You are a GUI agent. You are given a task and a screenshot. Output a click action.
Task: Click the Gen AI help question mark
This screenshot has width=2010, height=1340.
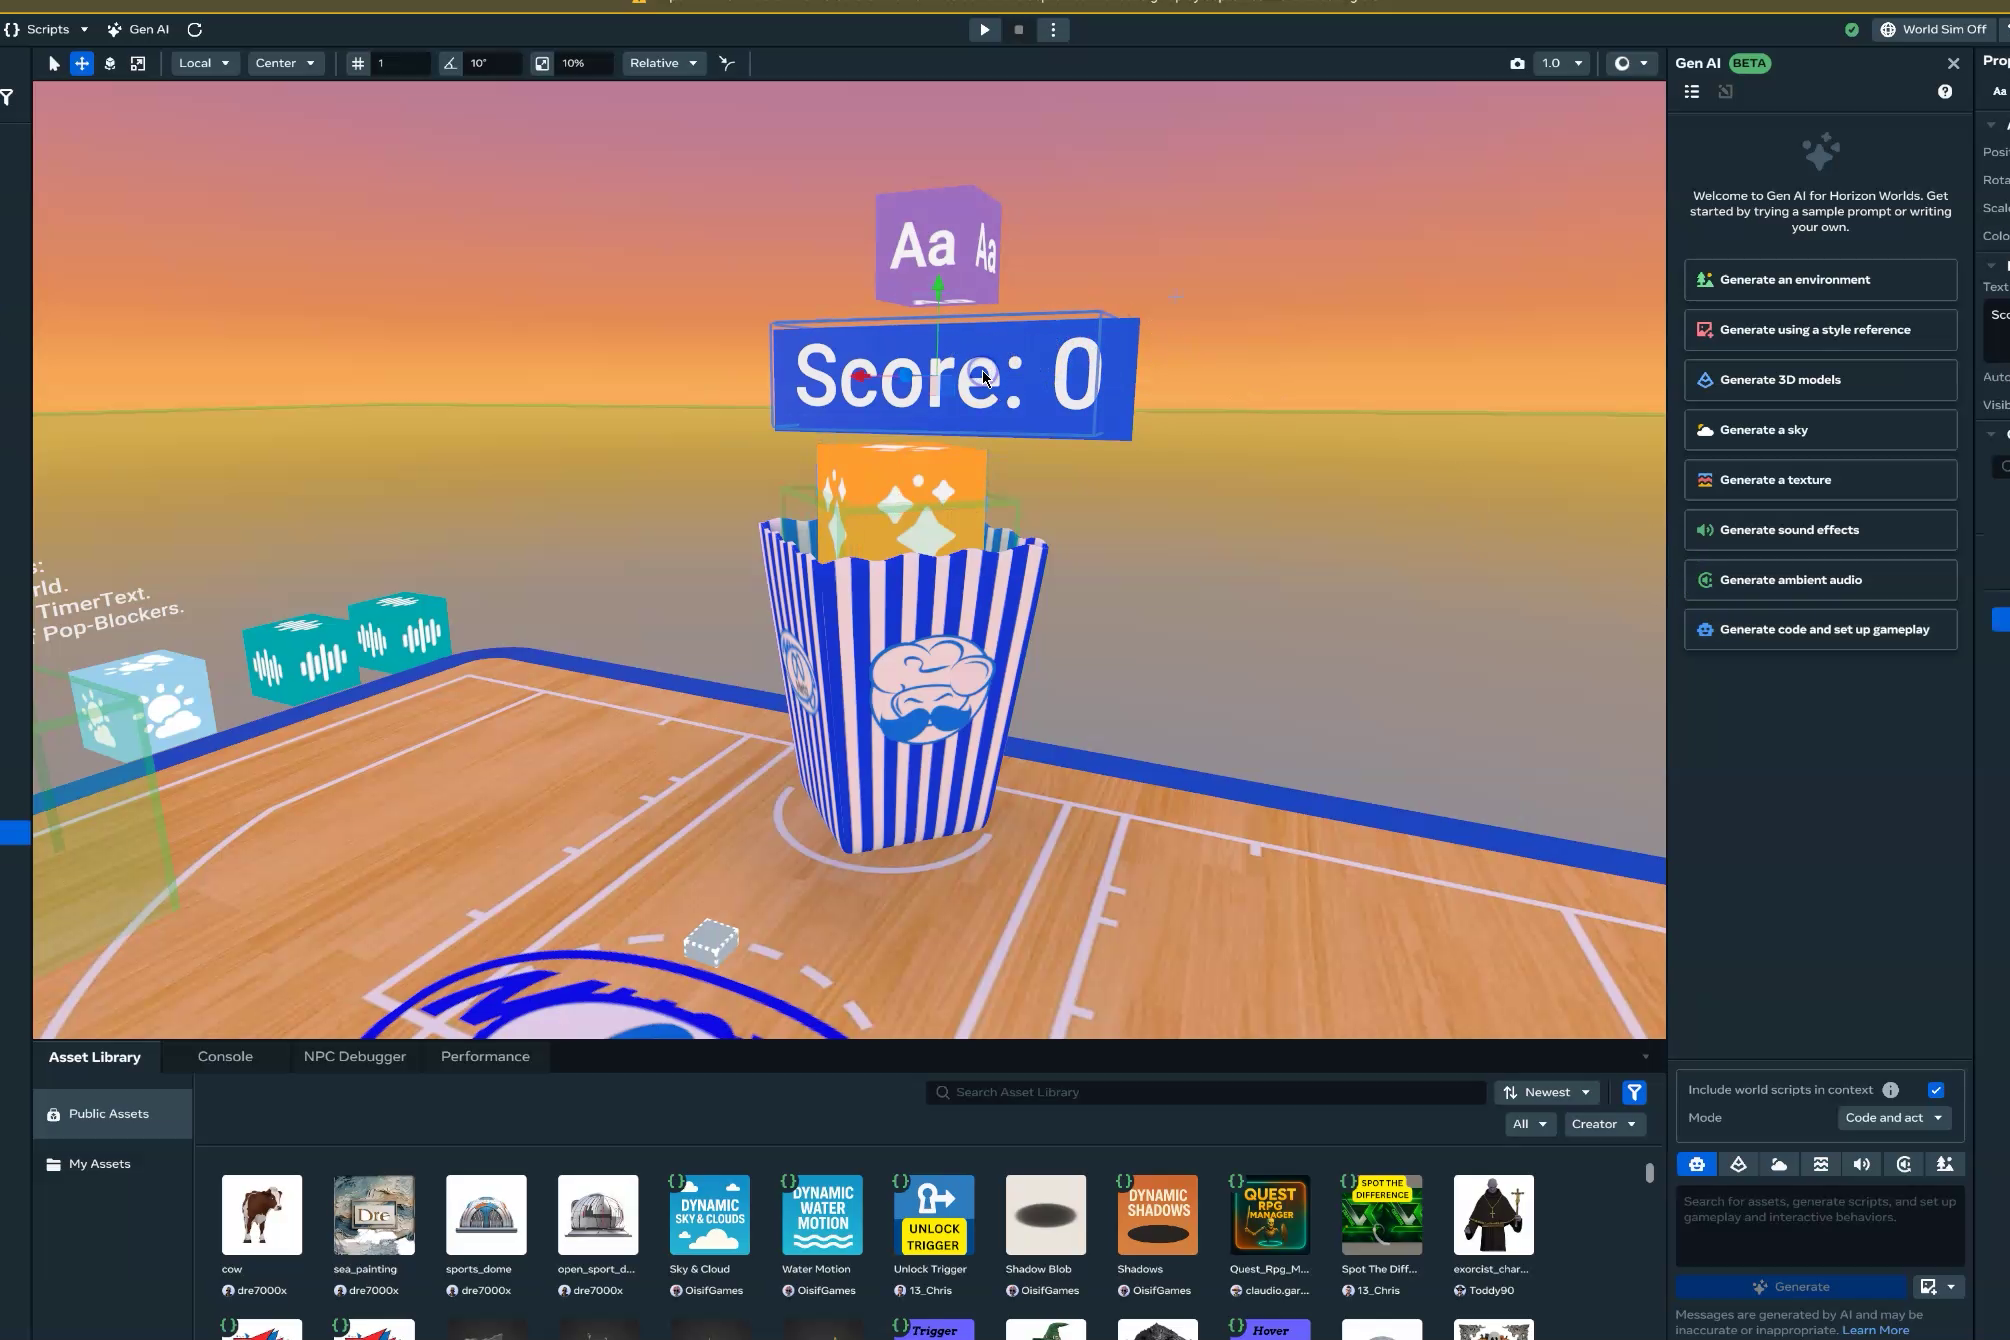tap(1944, 91)
